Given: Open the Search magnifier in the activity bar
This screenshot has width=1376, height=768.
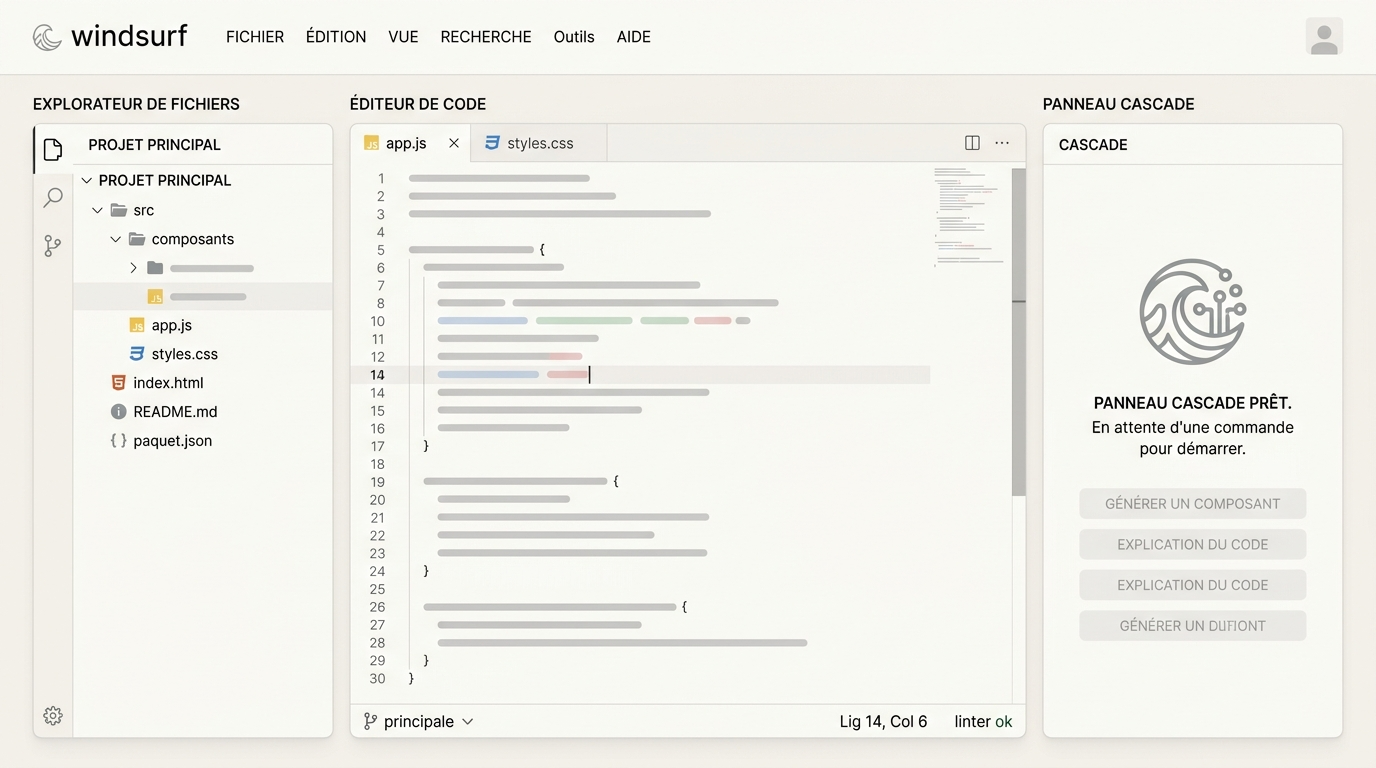Looking at the screenshot, I should [53, 198].
